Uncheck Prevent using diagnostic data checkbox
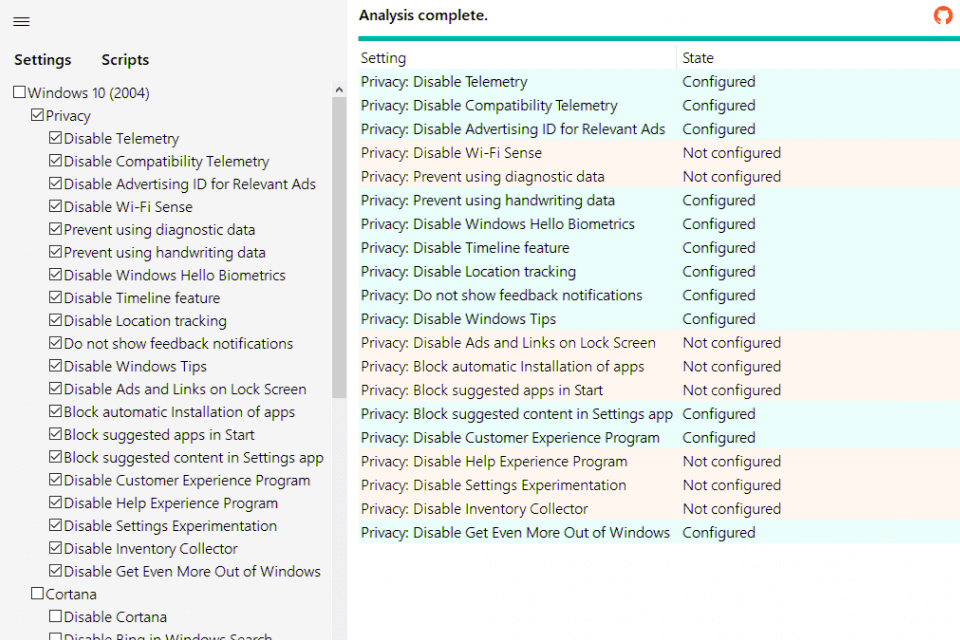Viewport: 960px width, 640px height. (56, 229)
